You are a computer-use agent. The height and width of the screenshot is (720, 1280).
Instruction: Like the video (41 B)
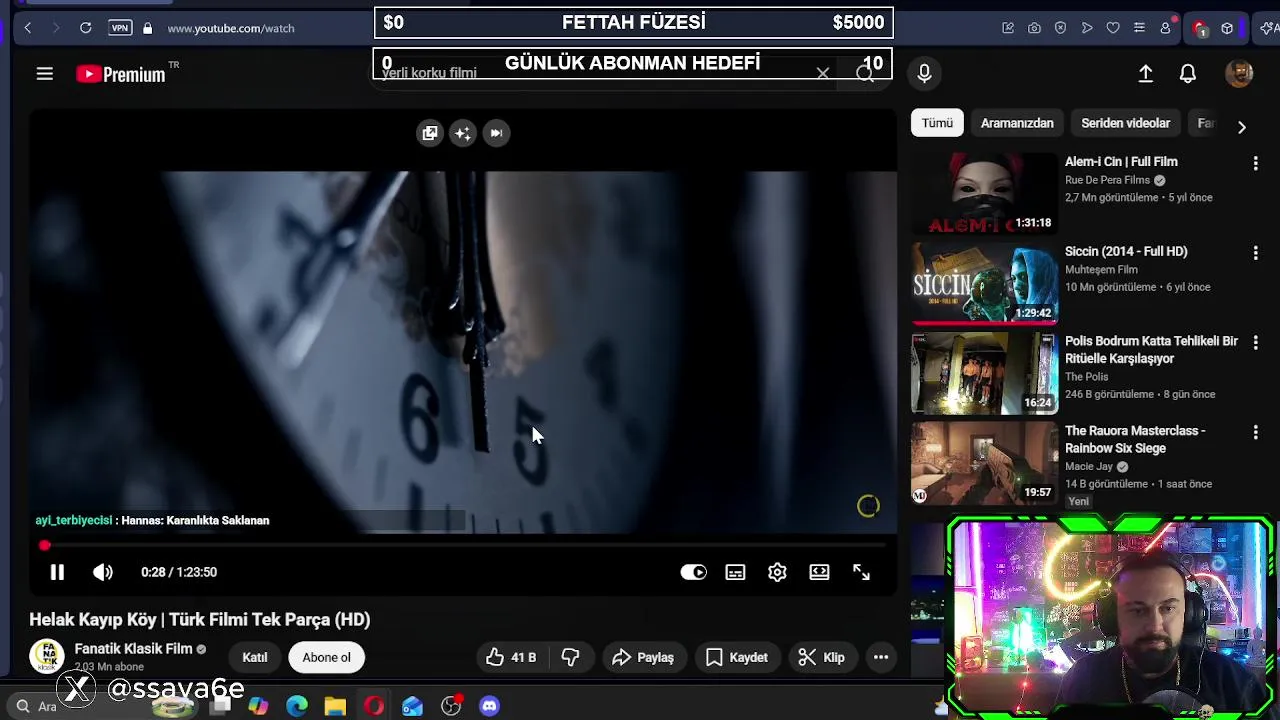pyautogui.click(x=512, y=657)
